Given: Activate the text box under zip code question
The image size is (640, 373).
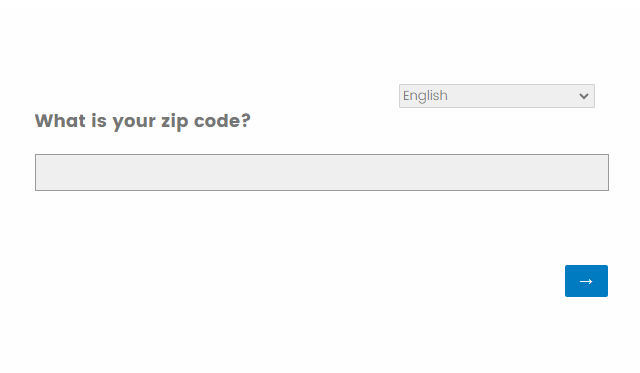Looking at the screenshot, I should click(x=322, y=172).
